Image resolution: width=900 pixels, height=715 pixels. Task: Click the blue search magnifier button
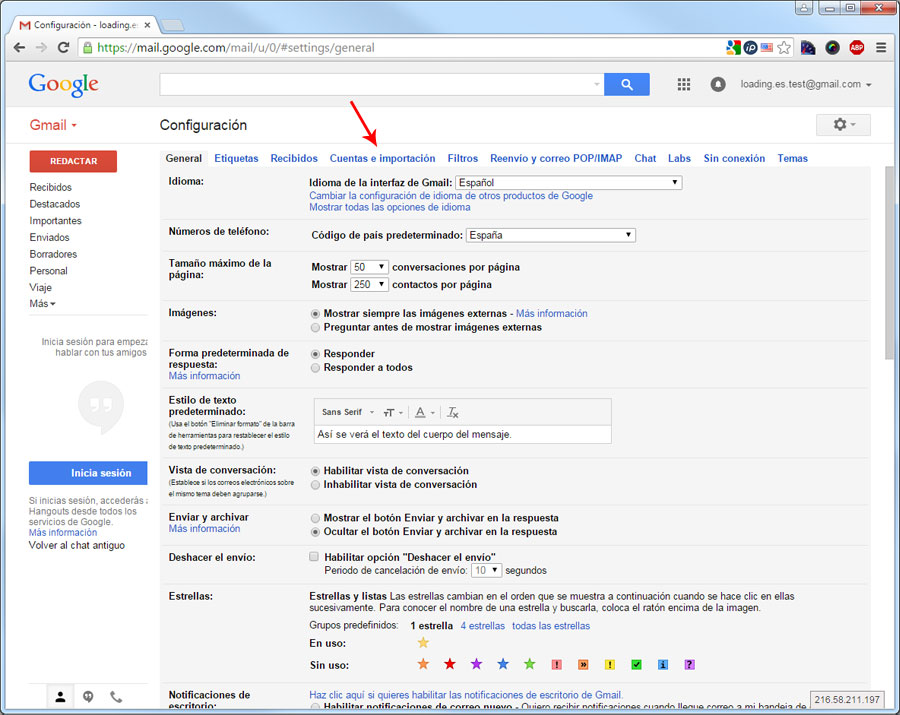pyautogui.click(x=627, y=84)
